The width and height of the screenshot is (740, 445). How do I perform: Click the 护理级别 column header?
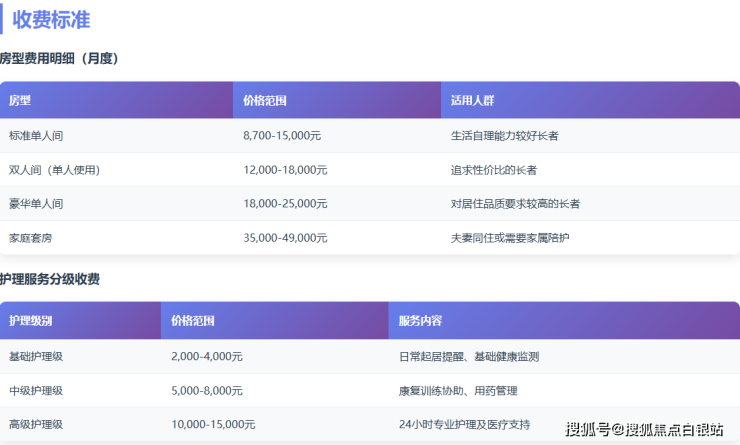coord(30,321)
